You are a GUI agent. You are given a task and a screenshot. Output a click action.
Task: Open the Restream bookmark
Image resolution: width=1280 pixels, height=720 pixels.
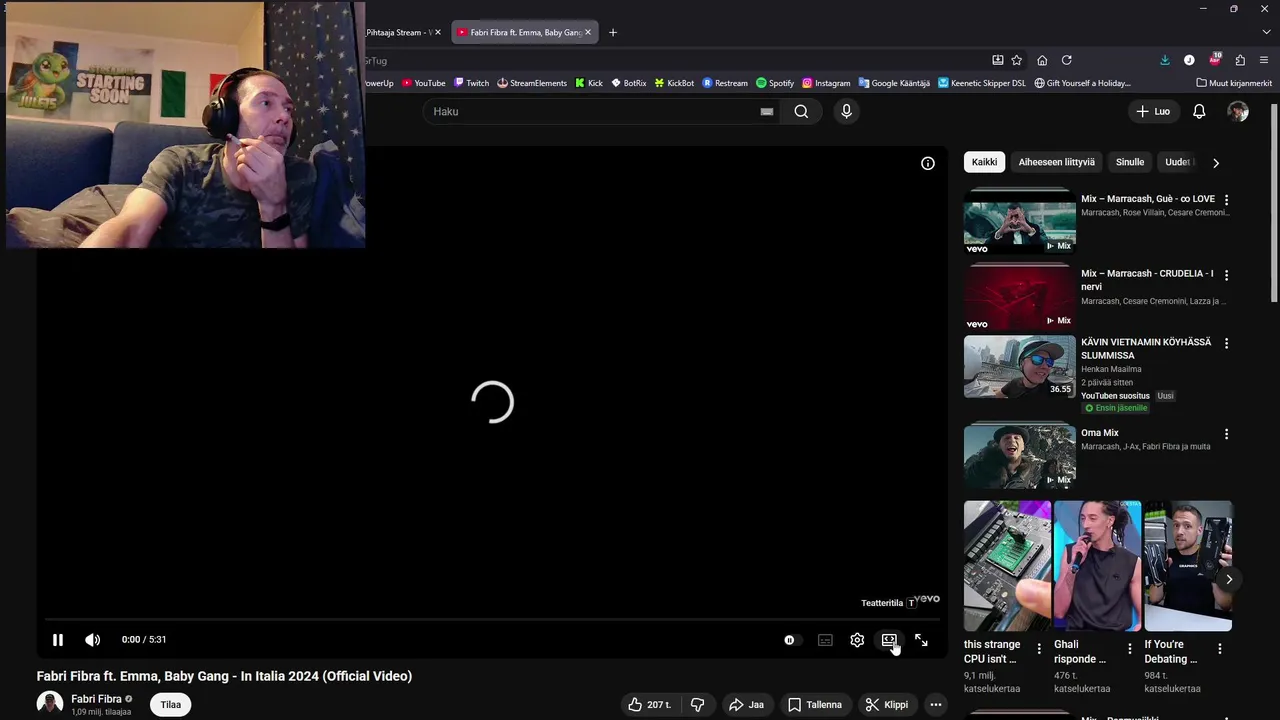(725, 83)
